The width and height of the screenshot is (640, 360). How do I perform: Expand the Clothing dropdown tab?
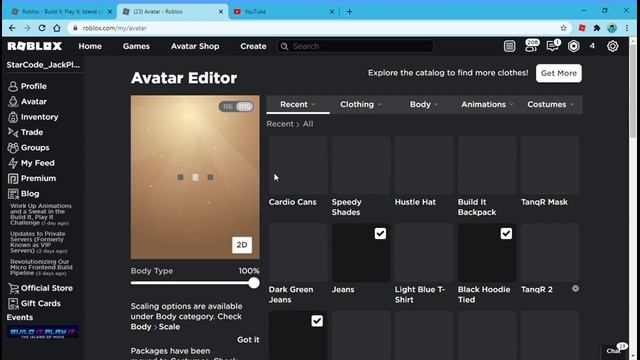[361, 104]
